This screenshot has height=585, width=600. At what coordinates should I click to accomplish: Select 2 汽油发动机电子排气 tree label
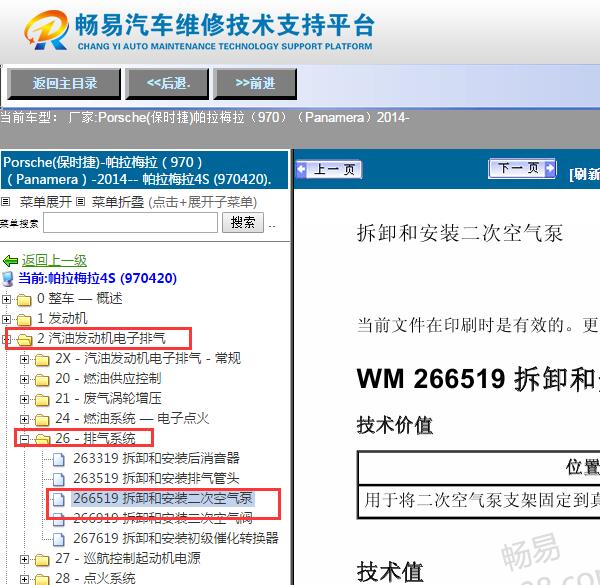[x=101, y=338]
